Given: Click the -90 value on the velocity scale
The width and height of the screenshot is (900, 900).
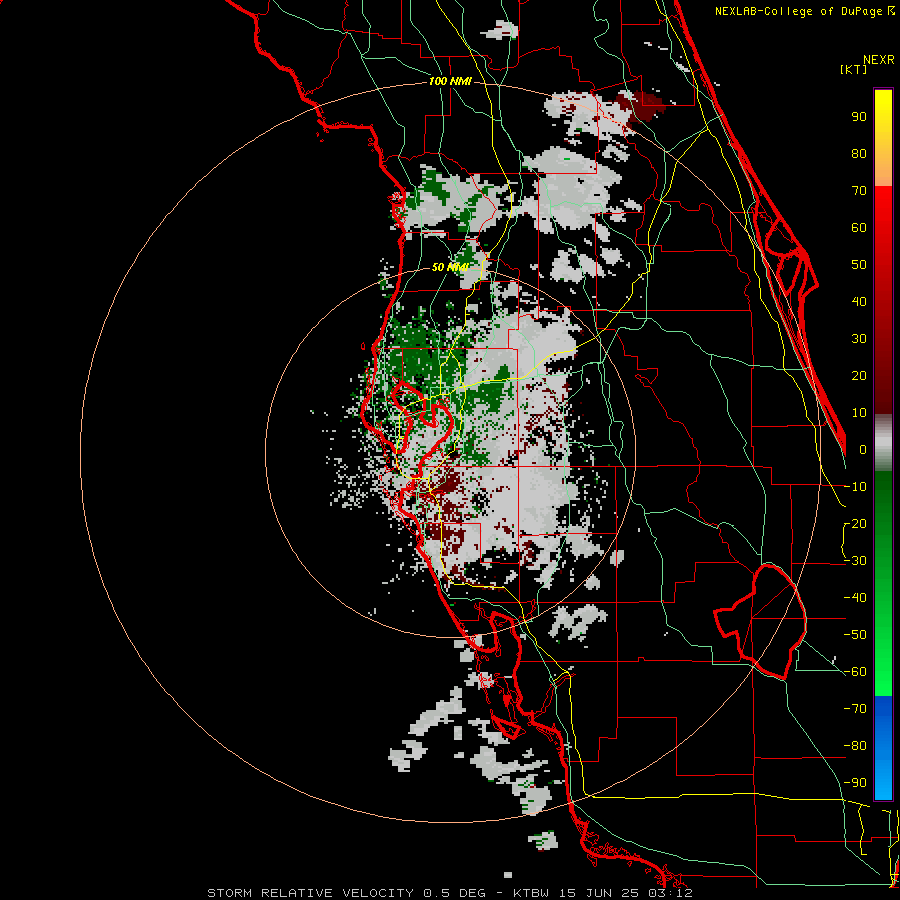Looking at the screenshot, I should tap(855, 783).
